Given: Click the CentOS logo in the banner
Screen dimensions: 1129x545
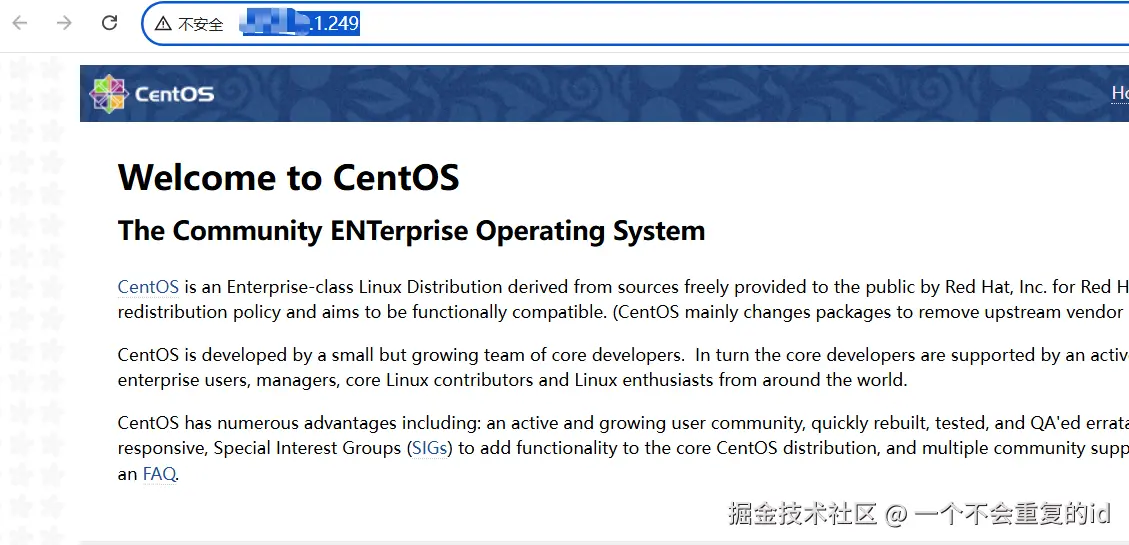Looking at the screenshot, I should pos(152,94).
